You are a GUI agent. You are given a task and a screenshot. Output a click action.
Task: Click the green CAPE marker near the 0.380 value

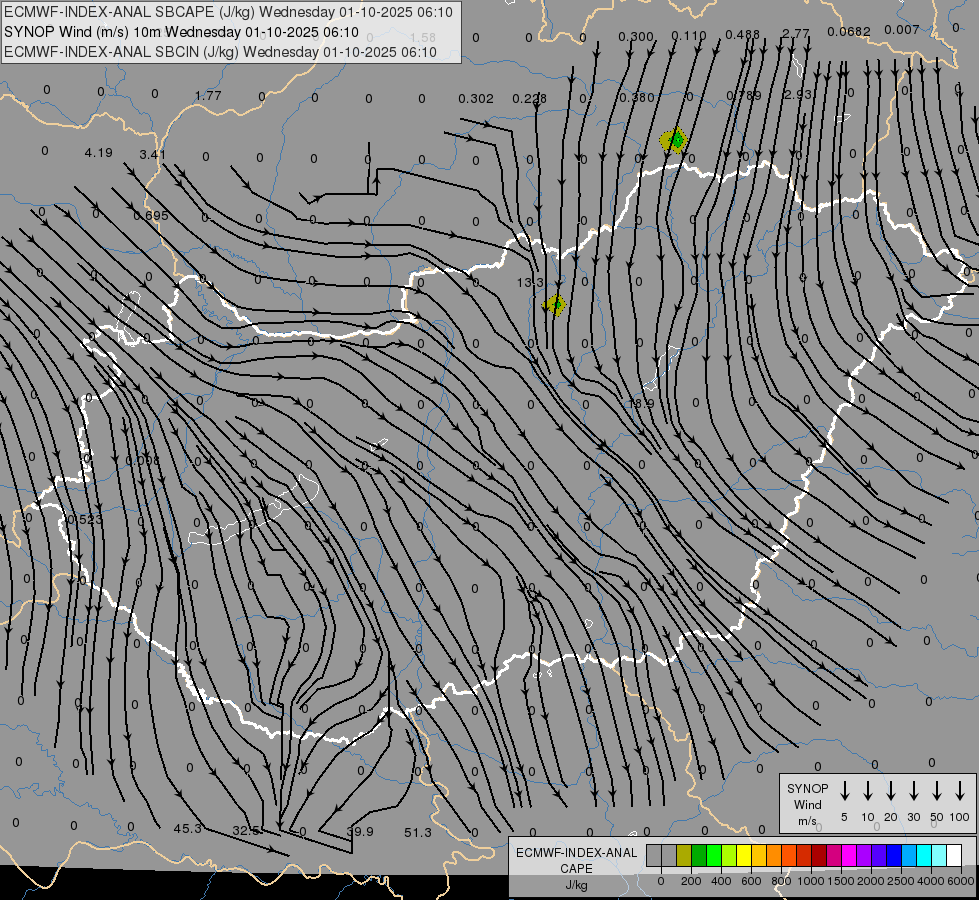pyautogui.click(x=674, y=140)
